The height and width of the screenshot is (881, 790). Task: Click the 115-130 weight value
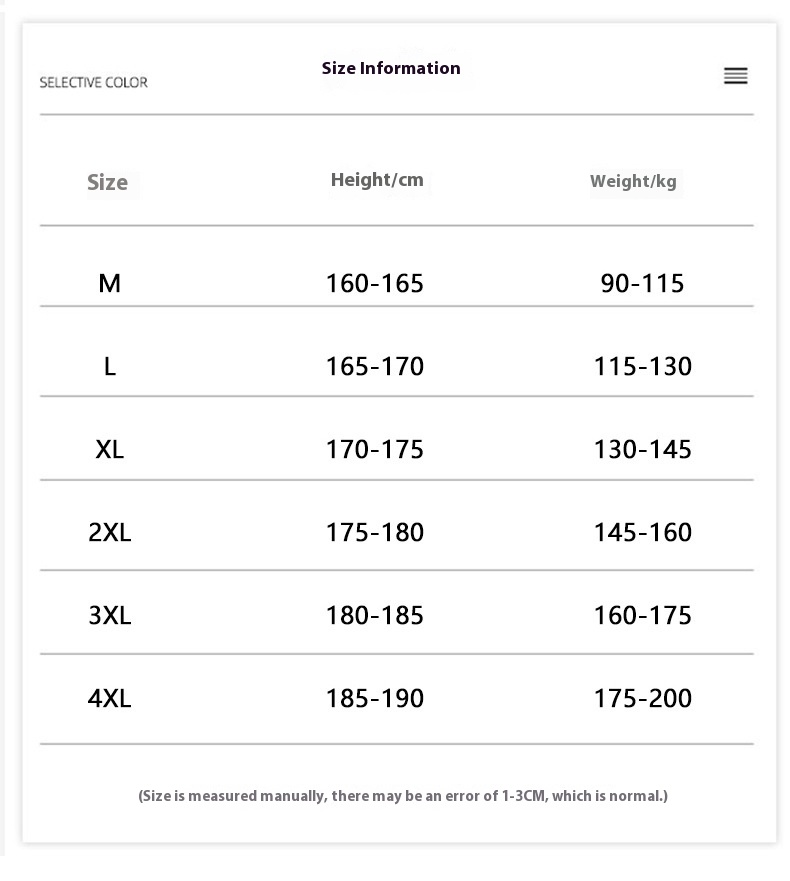[642, 366]
